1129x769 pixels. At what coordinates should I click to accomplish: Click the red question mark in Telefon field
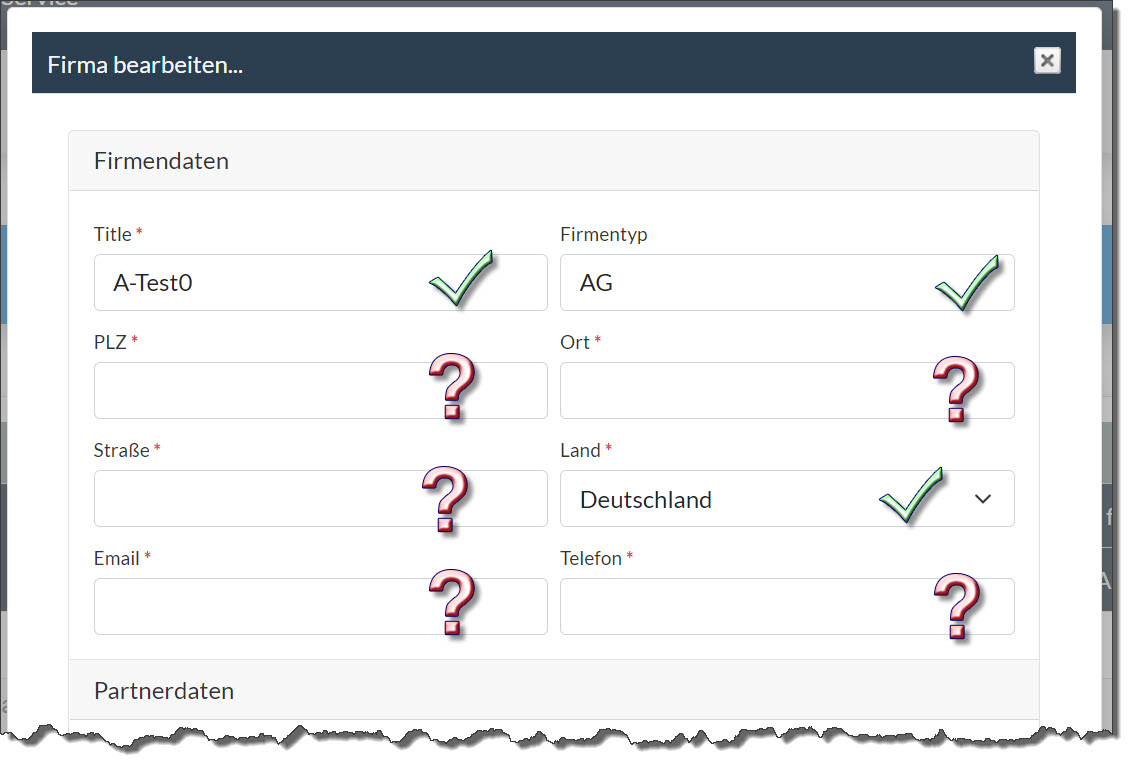(x=956, y=606)
